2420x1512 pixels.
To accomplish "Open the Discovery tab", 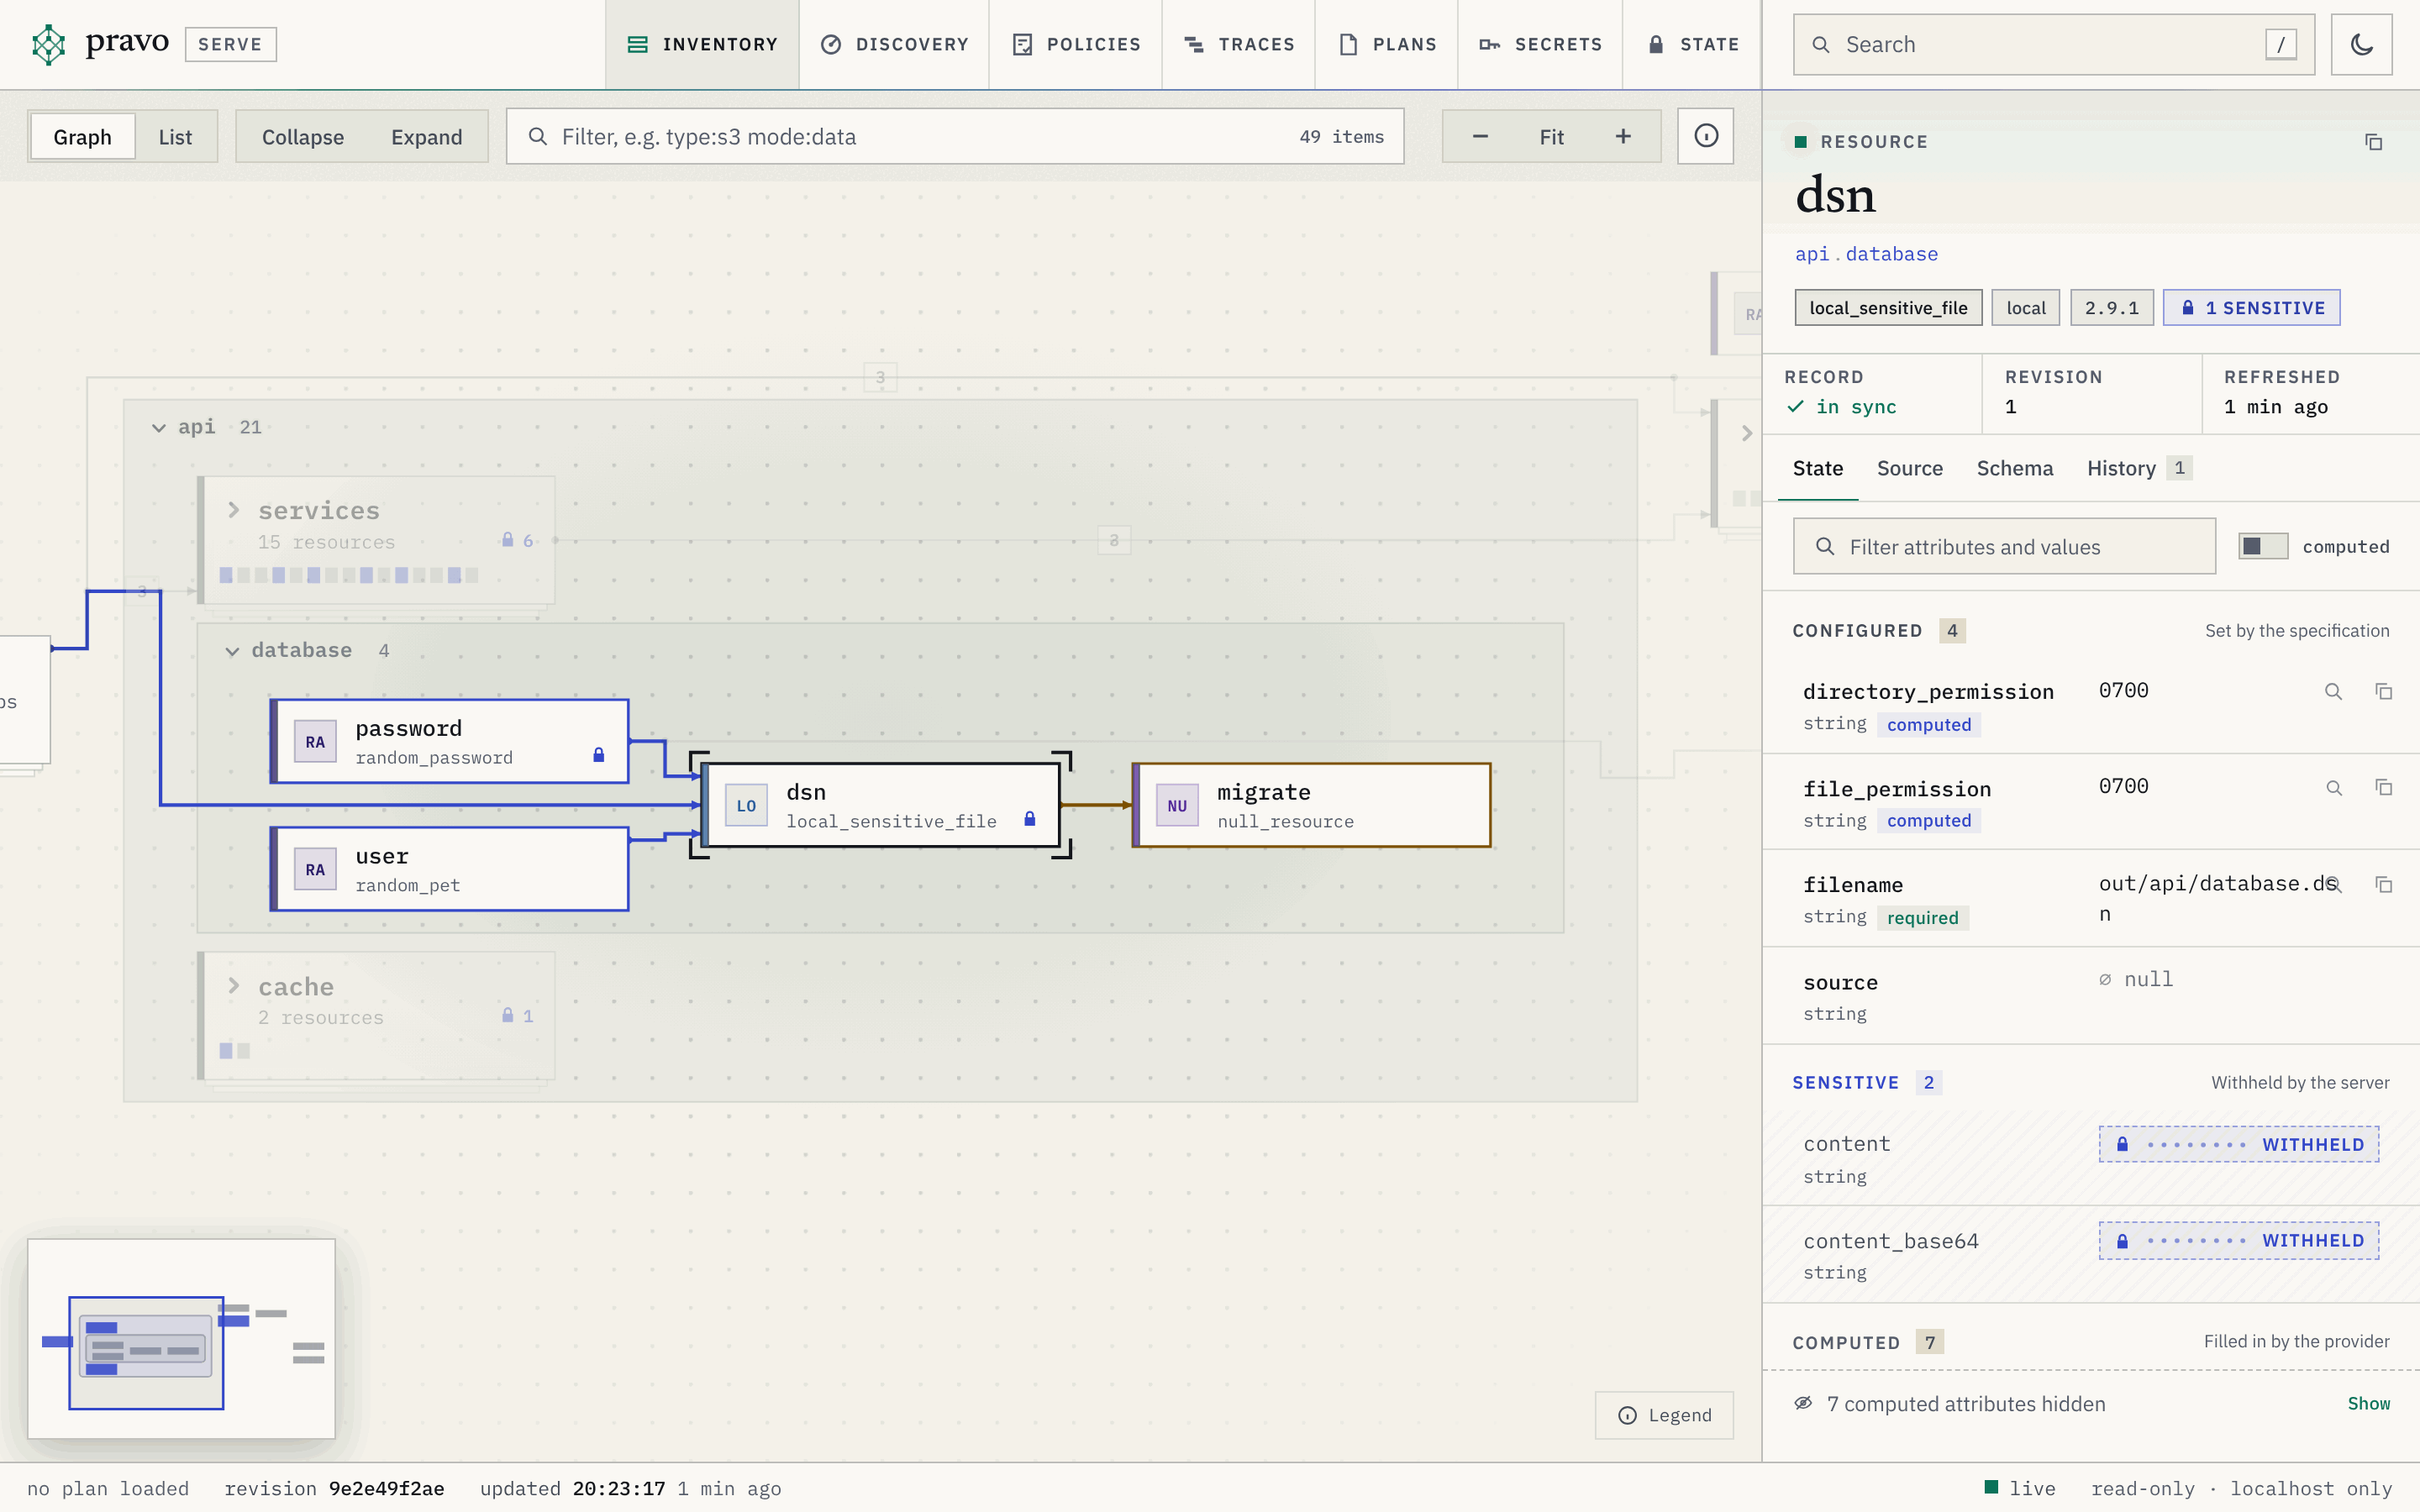I will 894,44.
